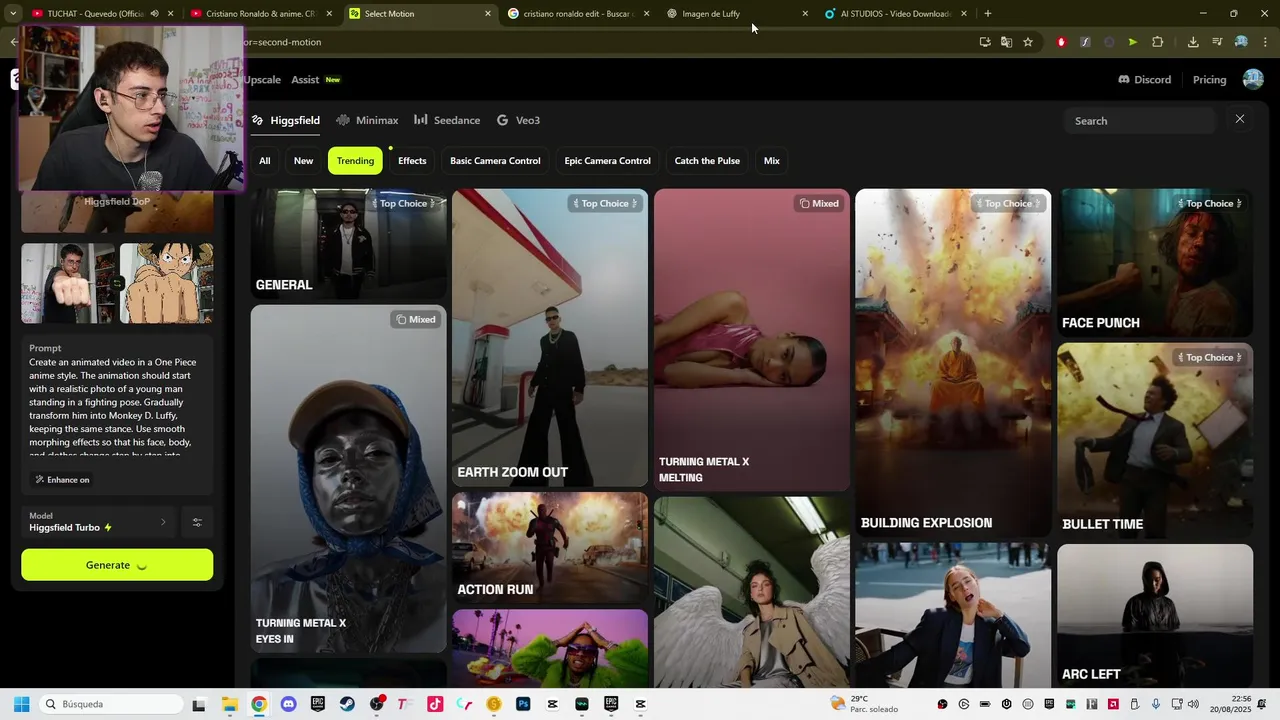Click the prompt text box
Screen dimensions: 1280x720
click(117, 407)
